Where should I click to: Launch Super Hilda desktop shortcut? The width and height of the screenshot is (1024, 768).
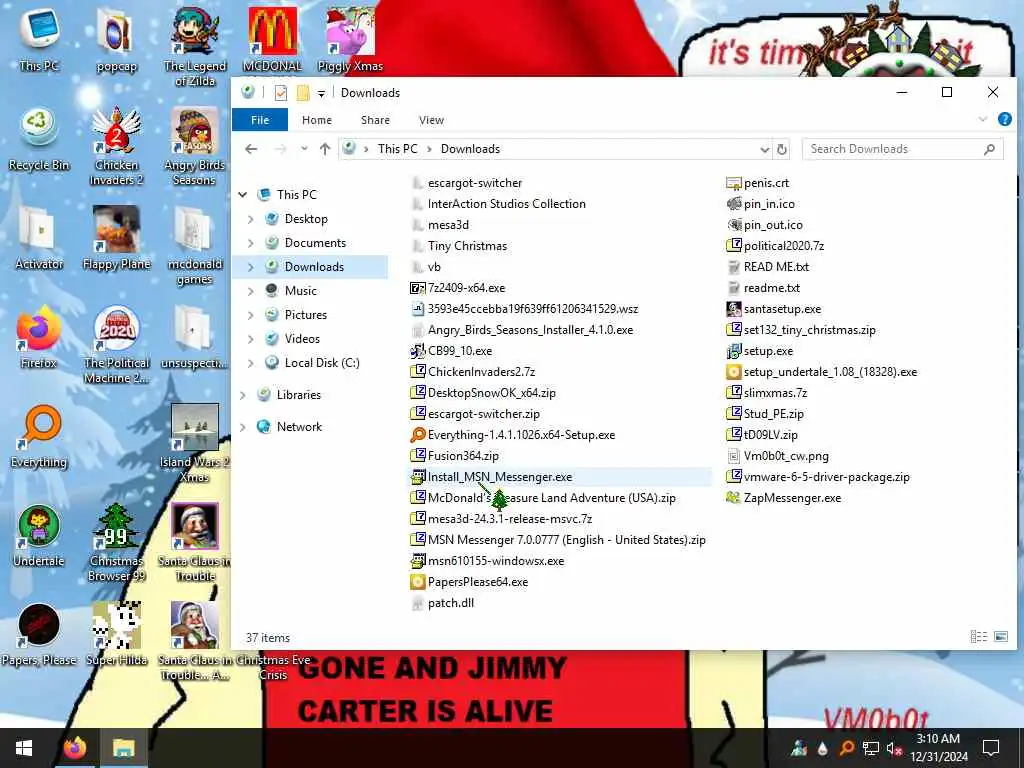(x=116, y=635)
